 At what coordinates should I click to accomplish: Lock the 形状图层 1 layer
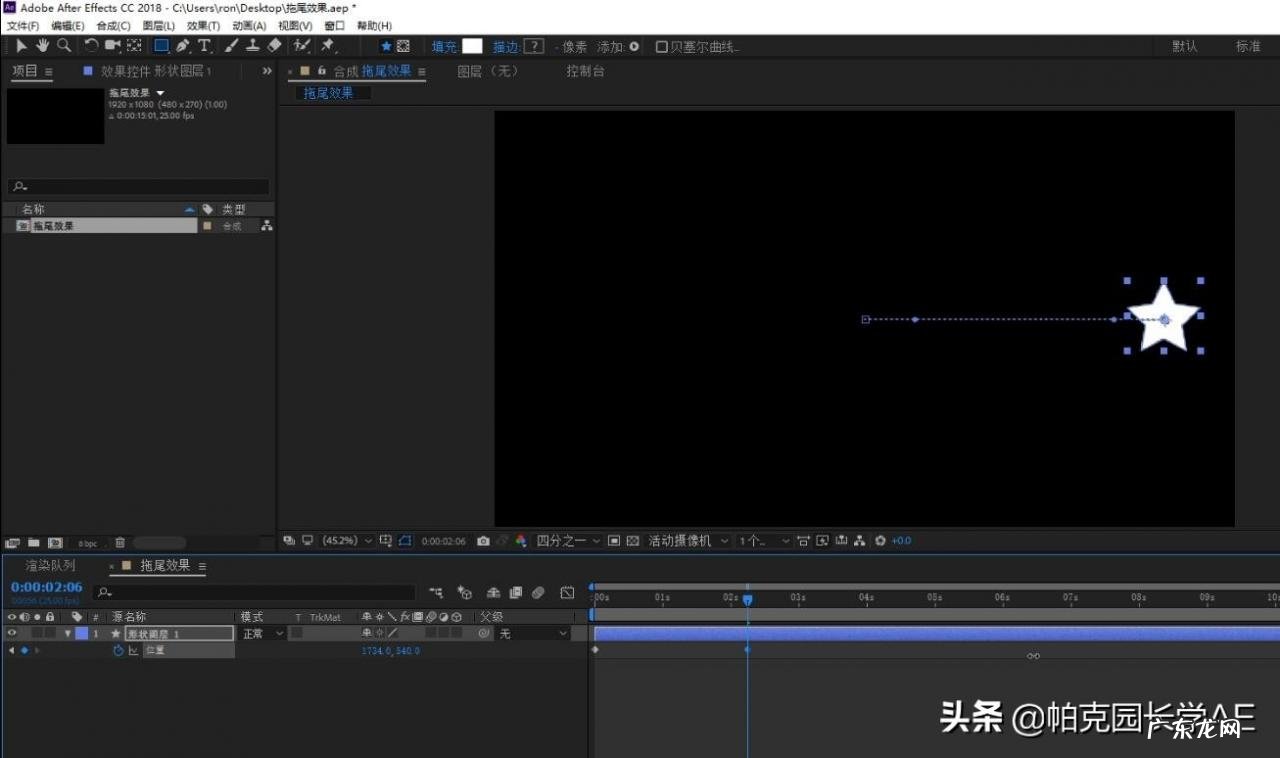tap(50, 632)
